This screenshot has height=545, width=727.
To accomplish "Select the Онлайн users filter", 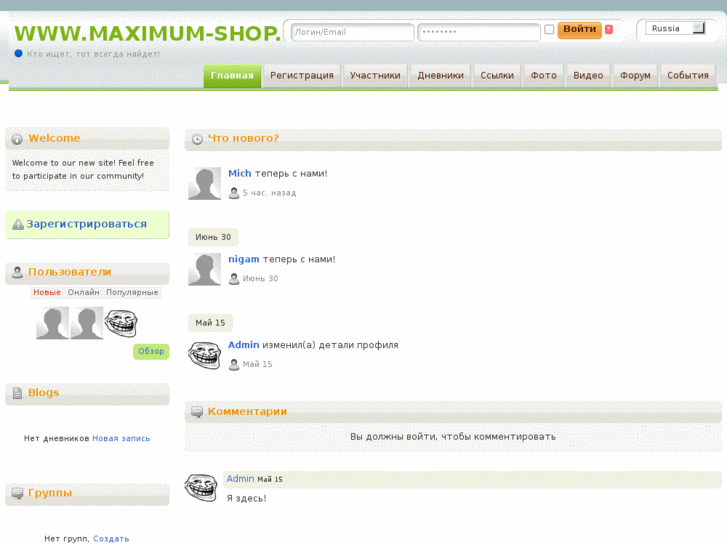I will (83, 292).
